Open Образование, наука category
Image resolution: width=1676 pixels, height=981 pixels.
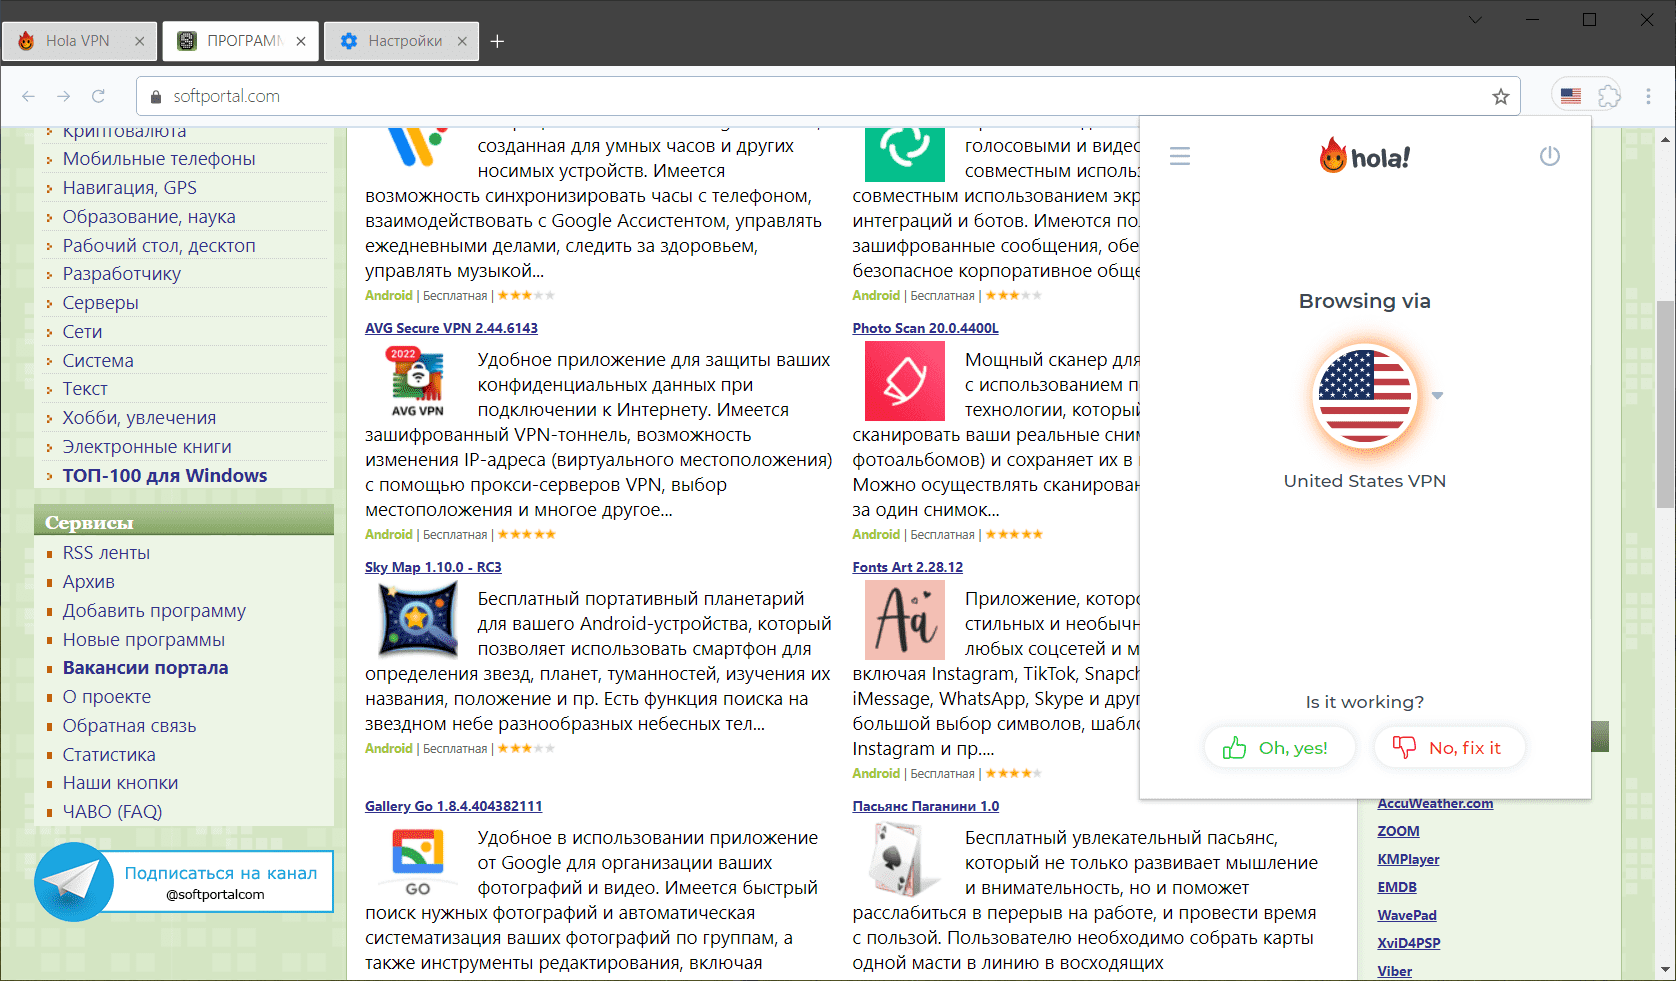[x=149, y=217]
